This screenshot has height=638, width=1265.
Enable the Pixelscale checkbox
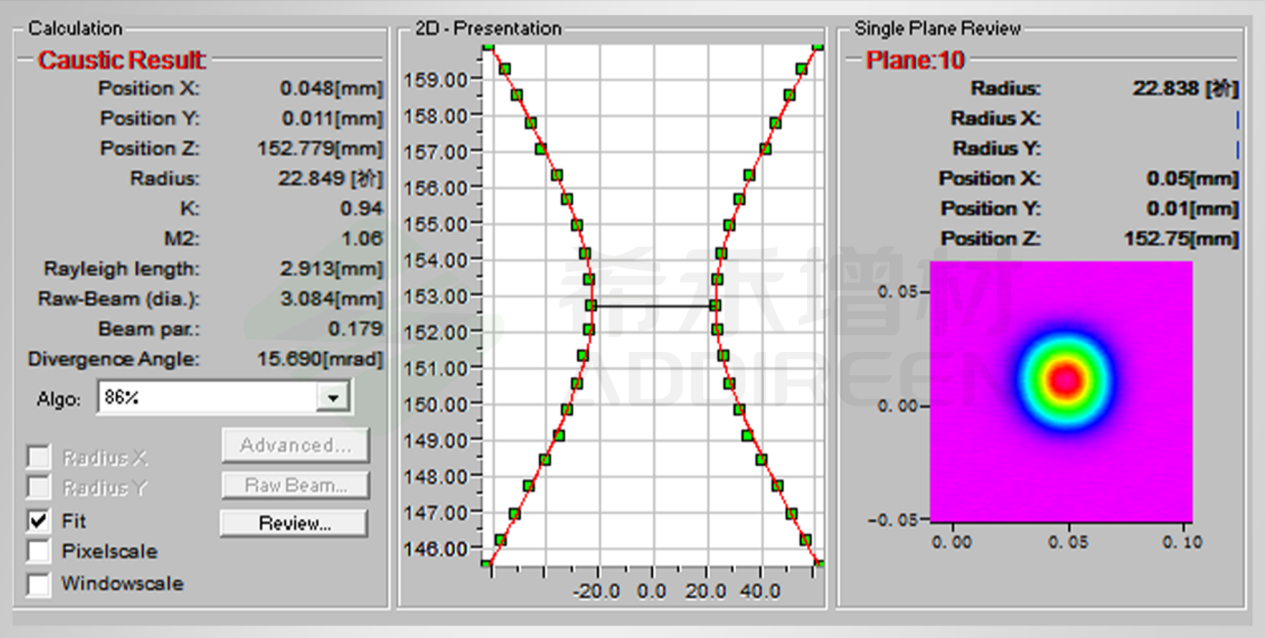coord(39,552)
